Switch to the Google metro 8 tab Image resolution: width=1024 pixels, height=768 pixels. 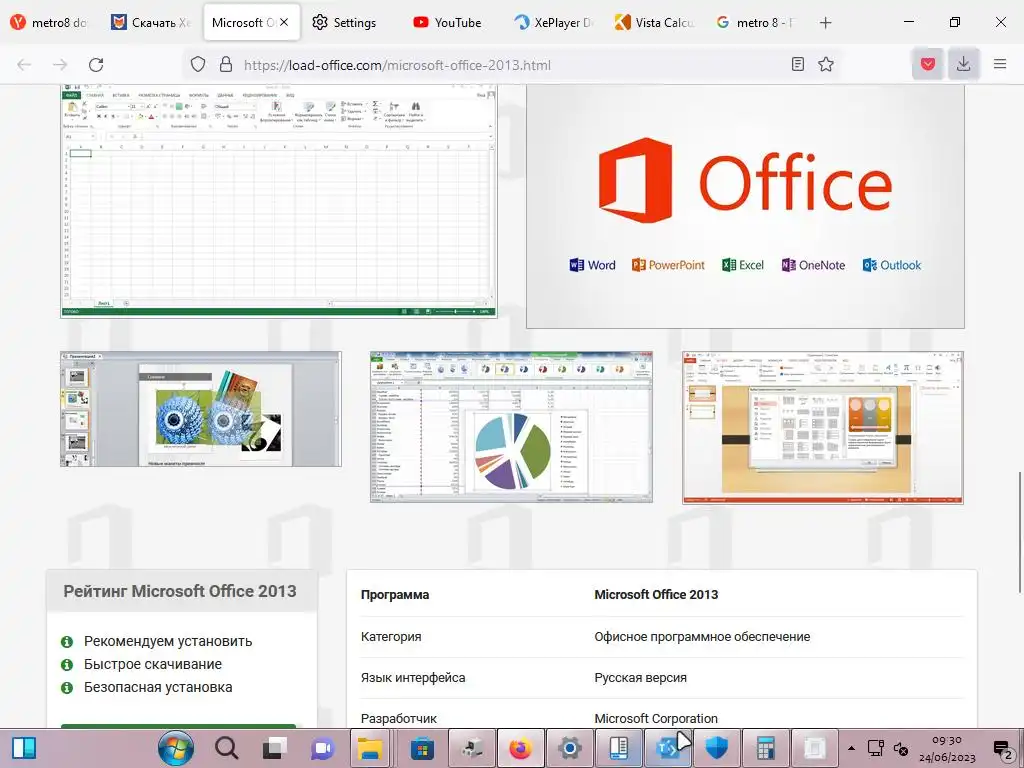[x=756, y=22]
